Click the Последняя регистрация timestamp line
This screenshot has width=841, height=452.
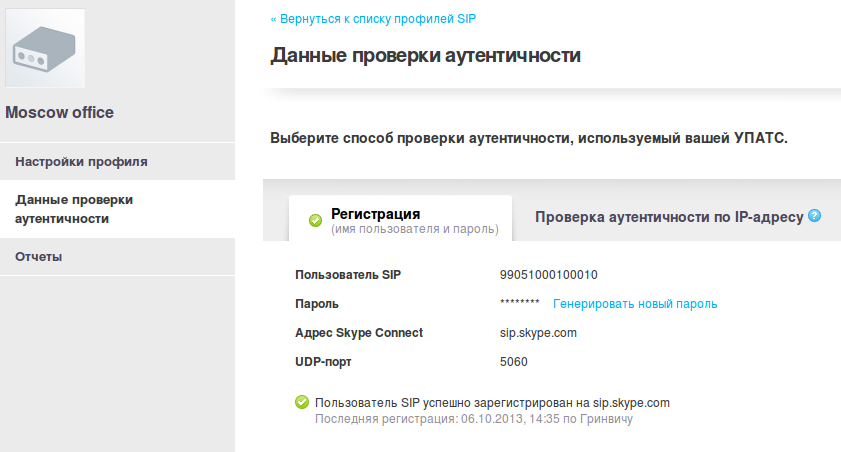[473, 420]
